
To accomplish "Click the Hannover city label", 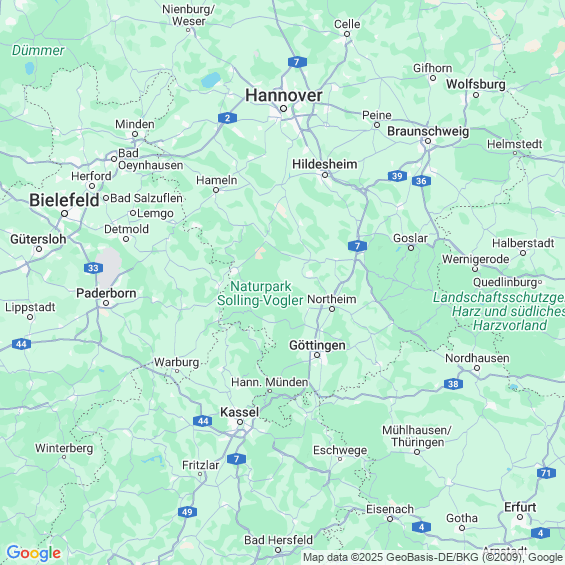I will coord(284,95).
